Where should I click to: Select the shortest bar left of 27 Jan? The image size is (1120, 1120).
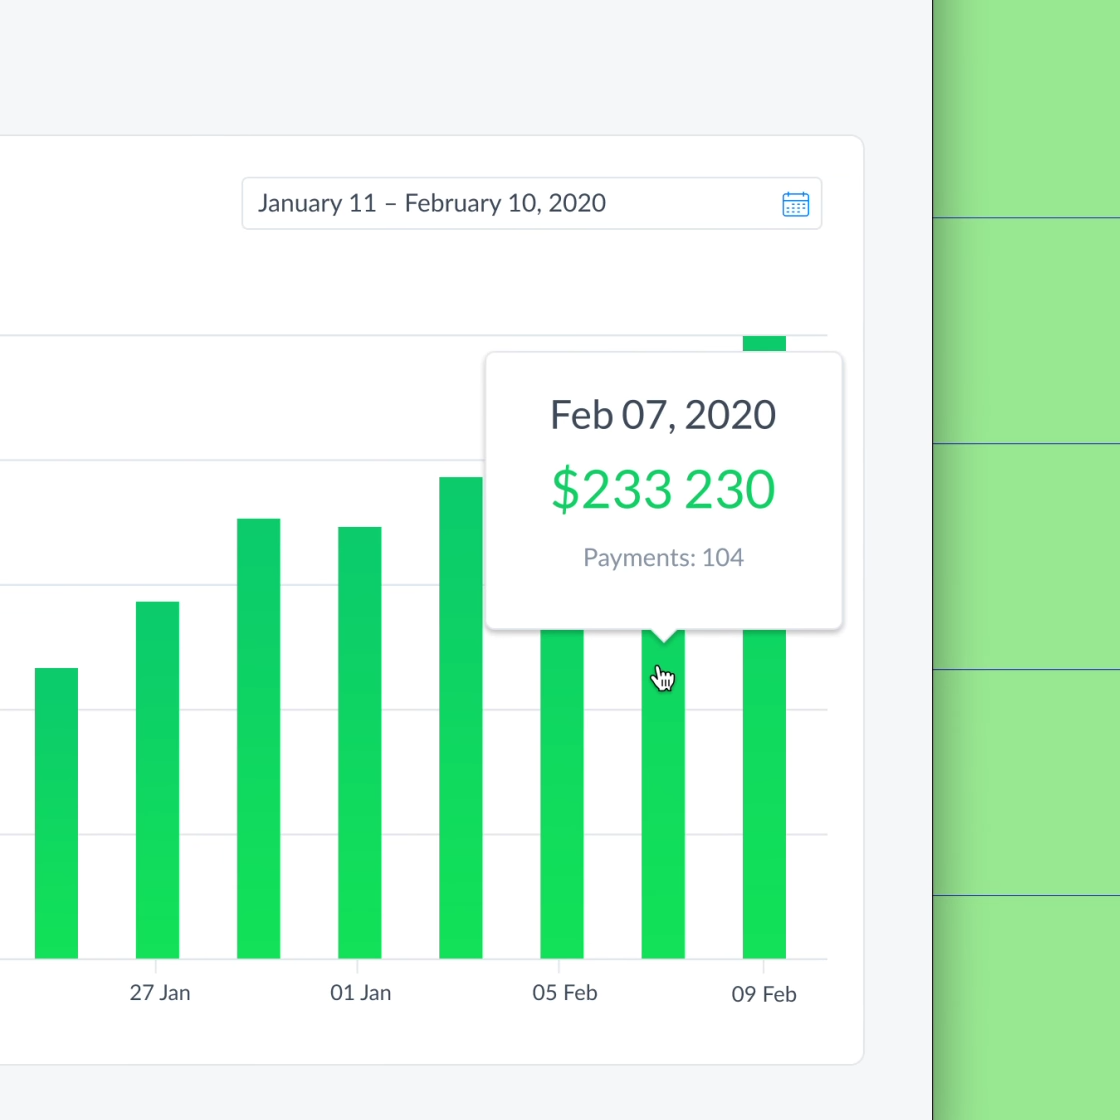point(56,812)
